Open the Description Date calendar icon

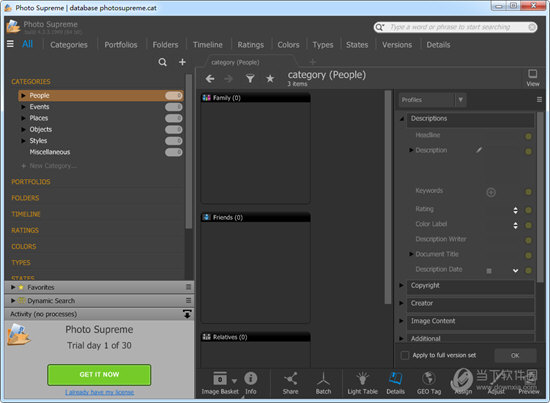click(x=489, y=270)
